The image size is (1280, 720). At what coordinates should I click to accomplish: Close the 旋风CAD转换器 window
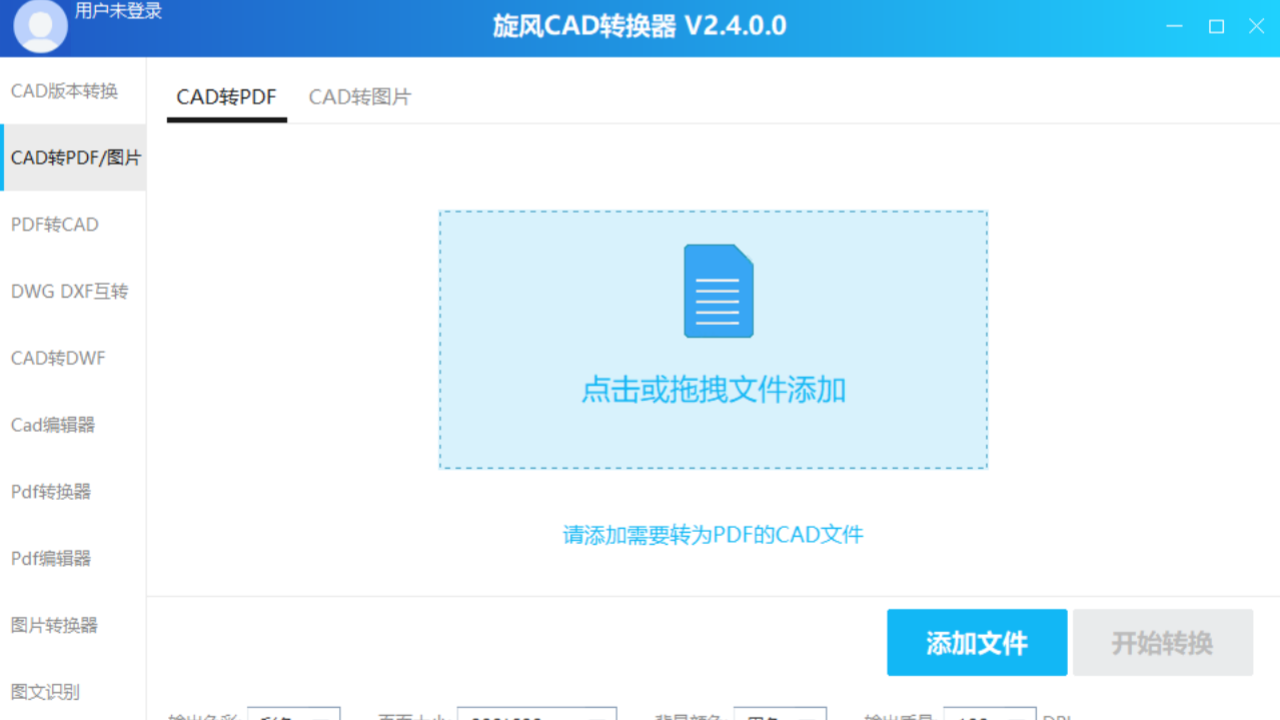point(1256,27)
